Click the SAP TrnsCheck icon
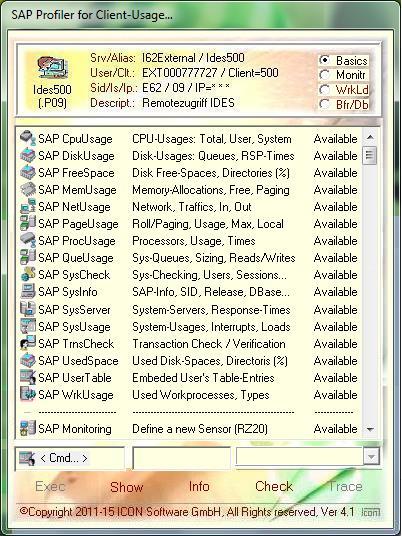Image resolution: width=402 pixels, height=536 pixels. click(28, 344)
